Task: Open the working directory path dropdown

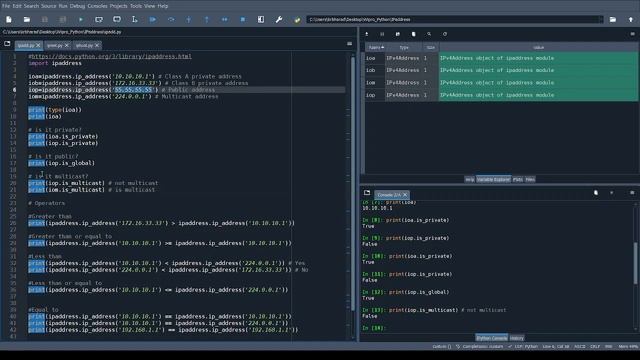Action: (x=601, y=20)
